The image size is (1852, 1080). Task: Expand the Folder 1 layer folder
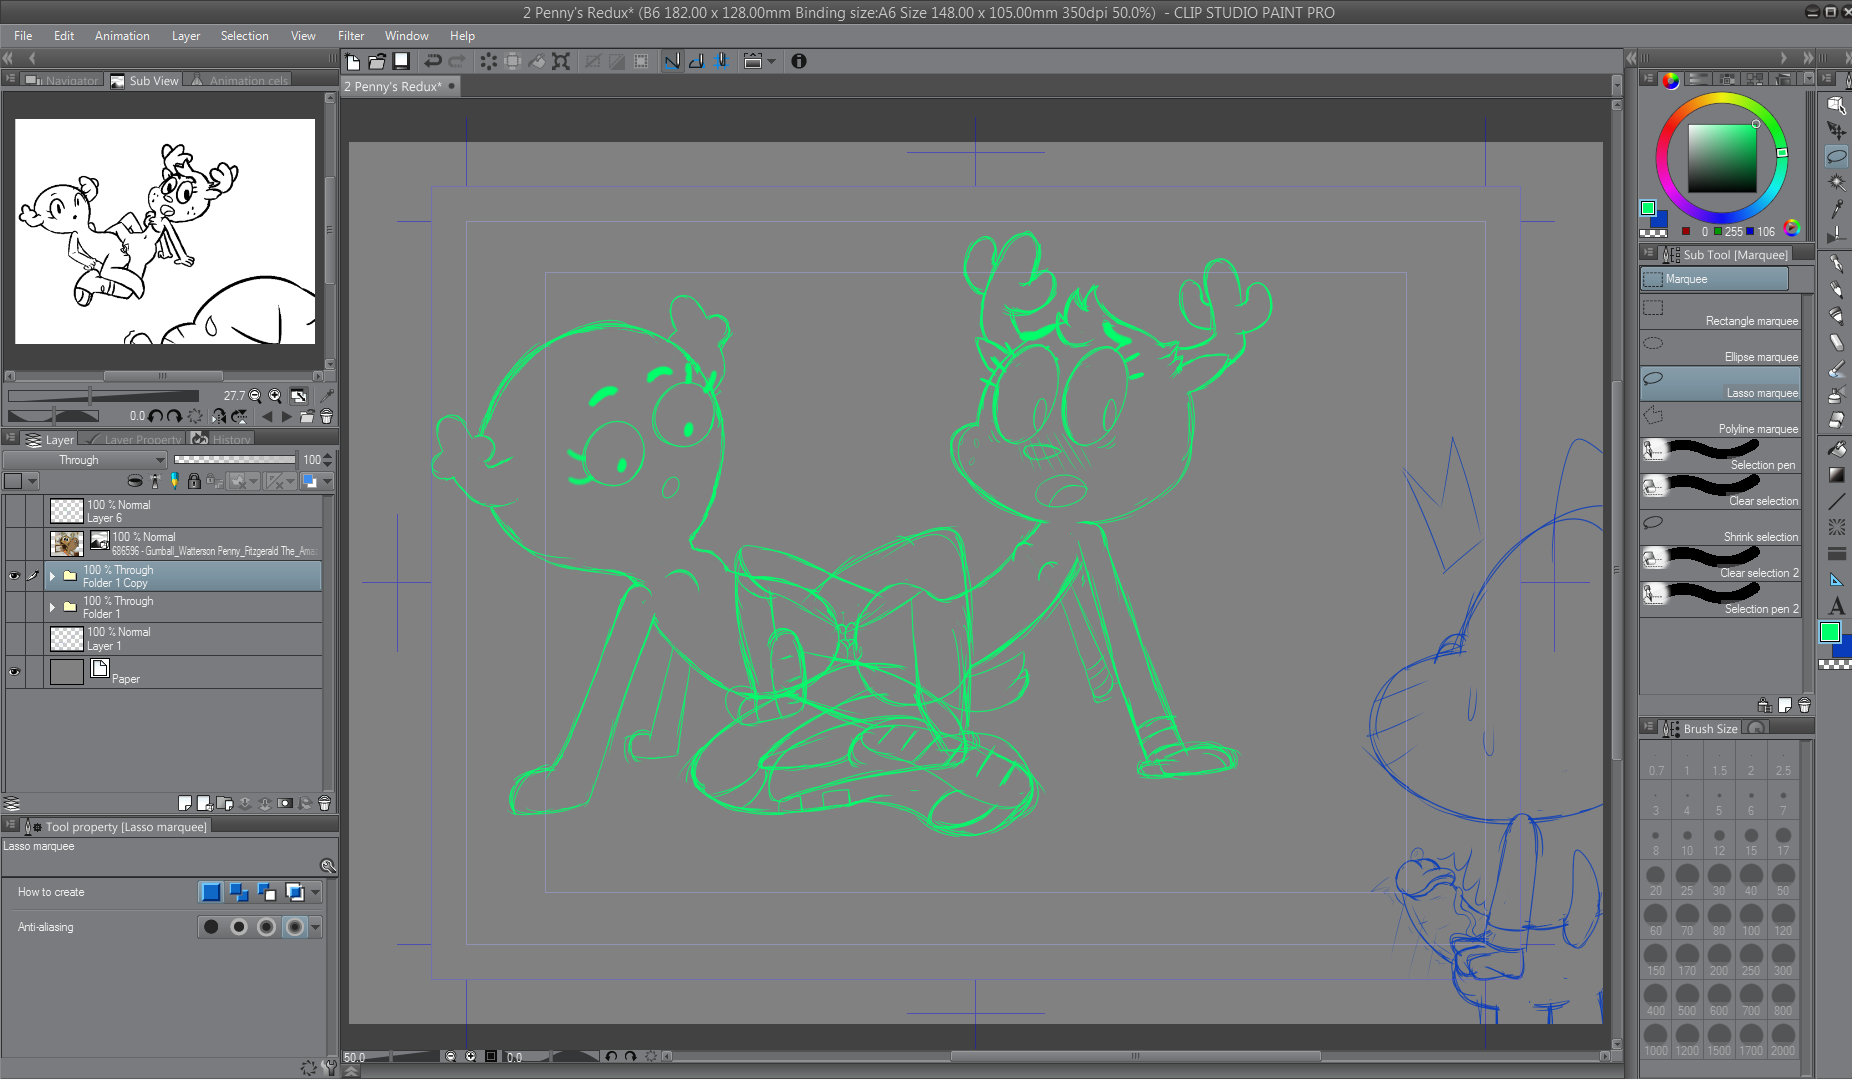[52, 607]
